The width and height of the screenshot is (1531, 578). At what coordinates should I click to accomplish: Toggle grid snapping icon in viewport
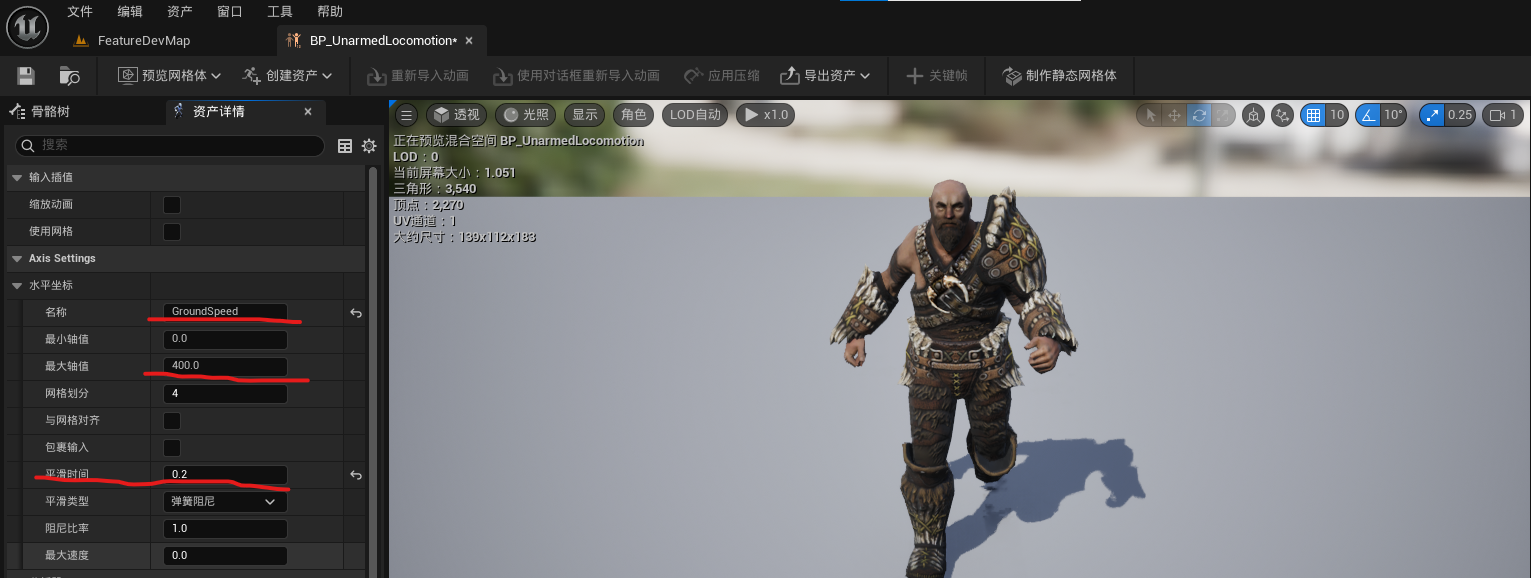[x=1314, y=115]
